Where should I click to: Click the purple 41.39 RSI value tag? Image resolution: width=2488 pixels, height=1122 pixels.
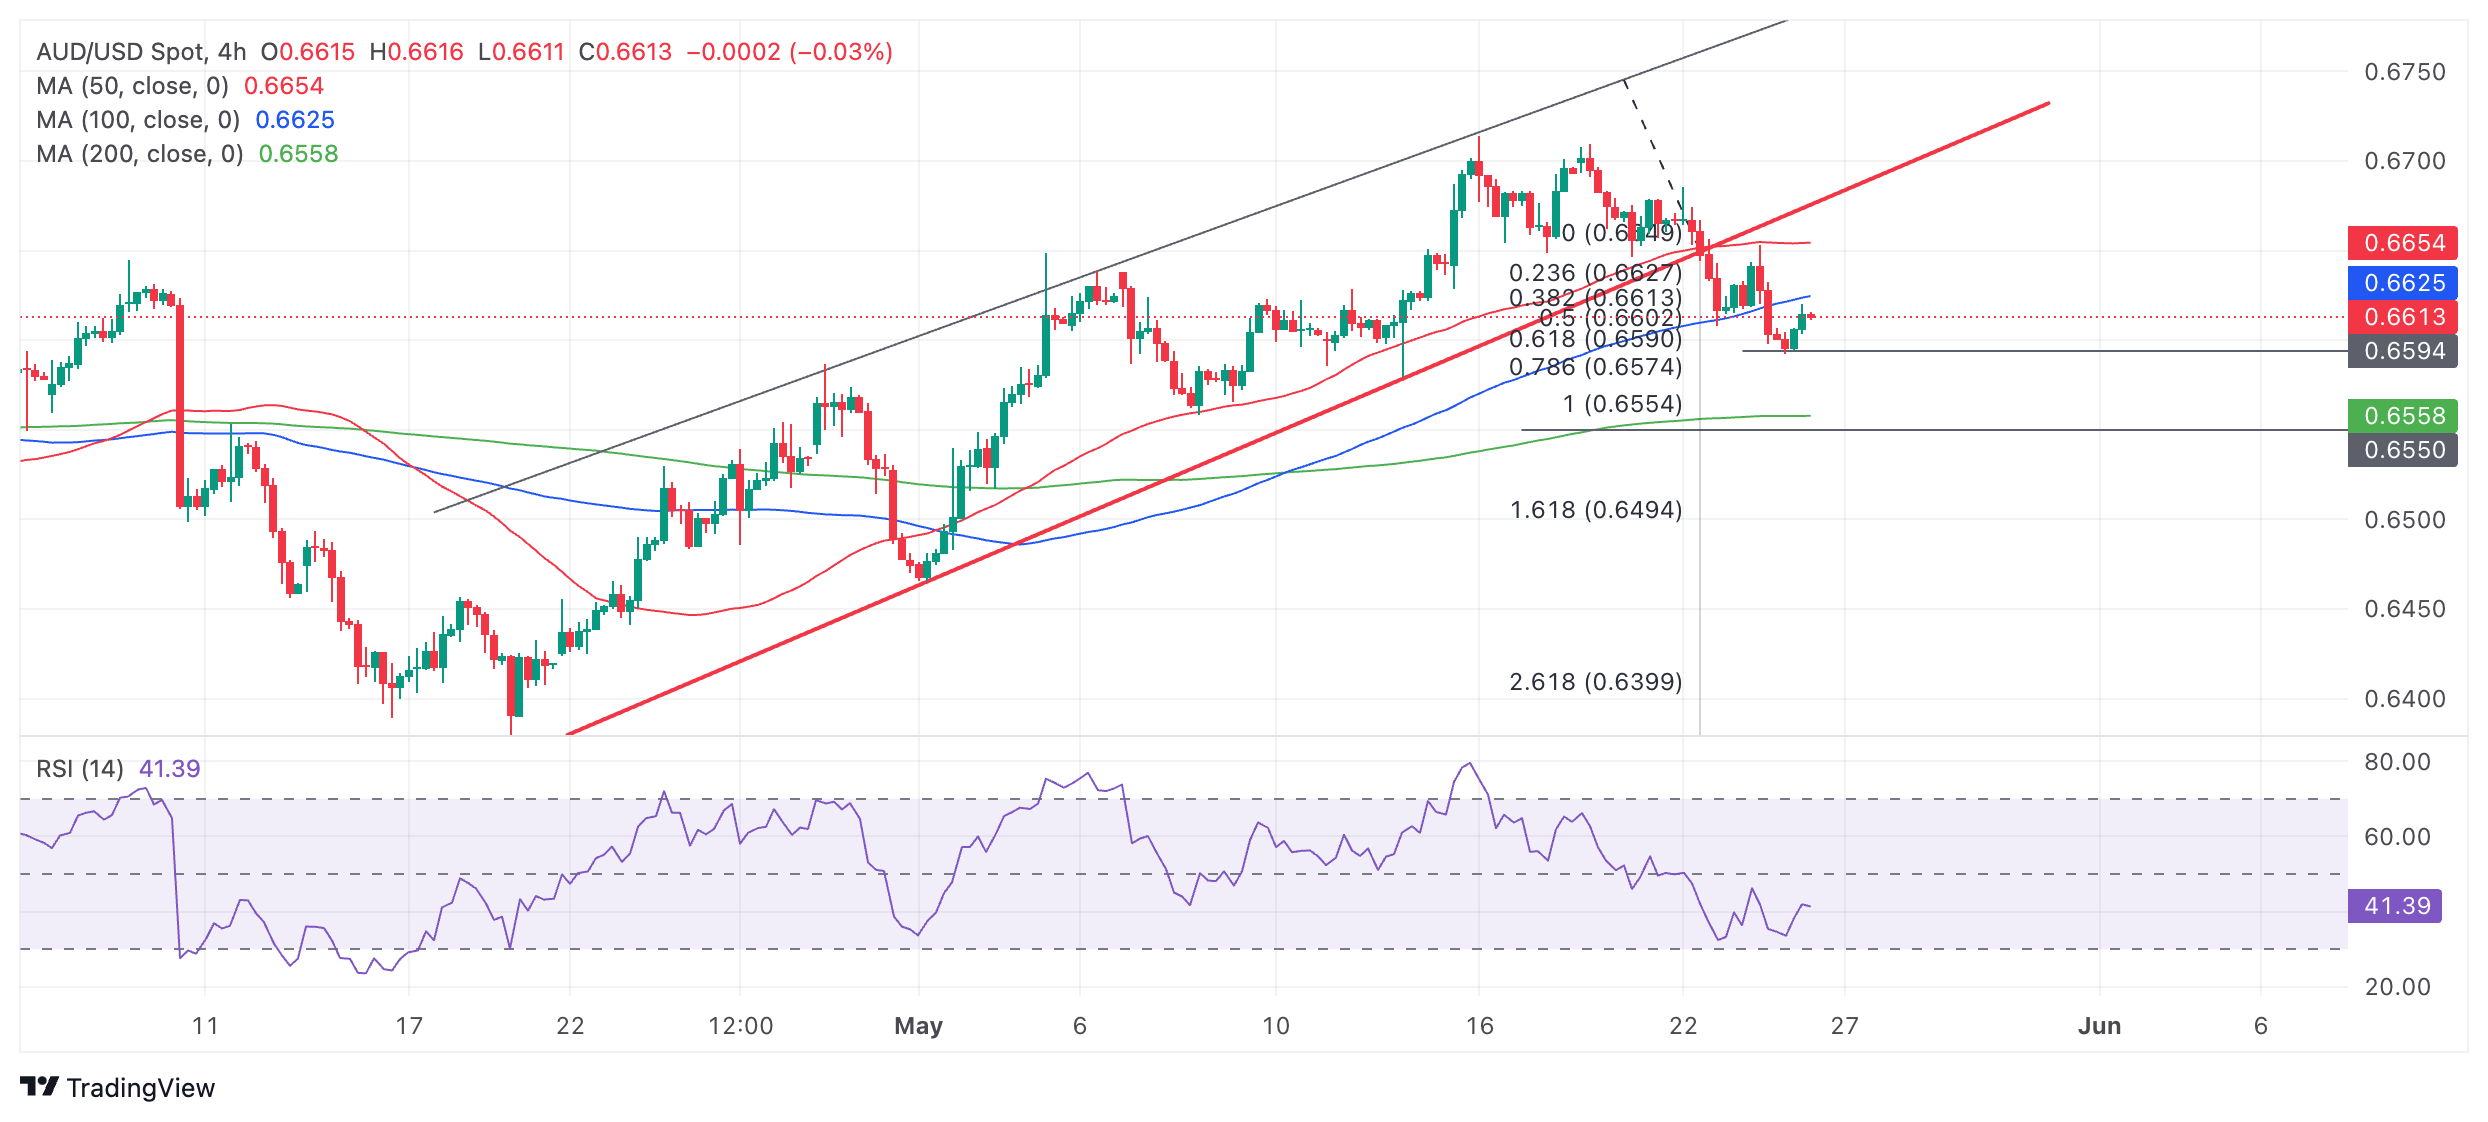click(x=2395, y=906)
